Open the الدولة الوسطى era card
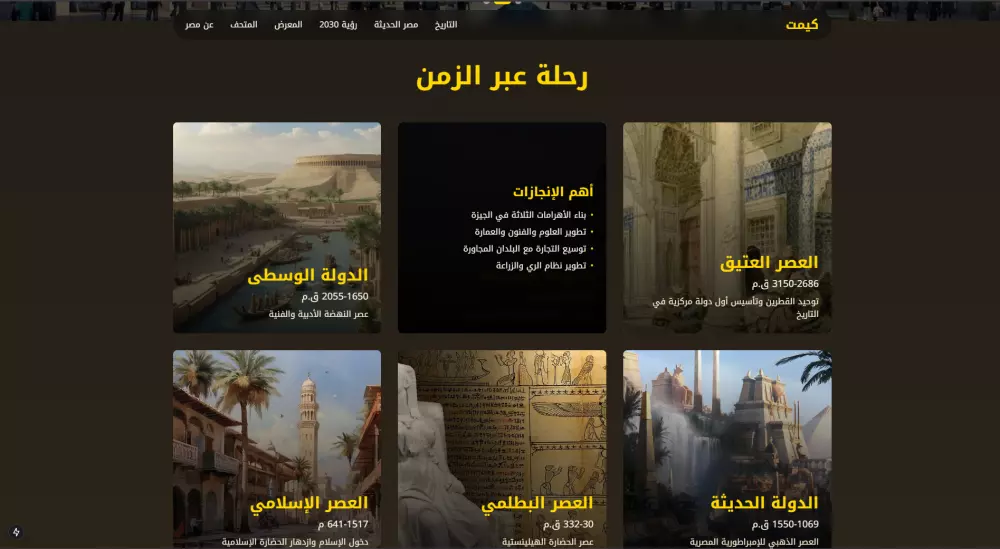The width and height of the screenshot is (1000, 549). (277, 228)
